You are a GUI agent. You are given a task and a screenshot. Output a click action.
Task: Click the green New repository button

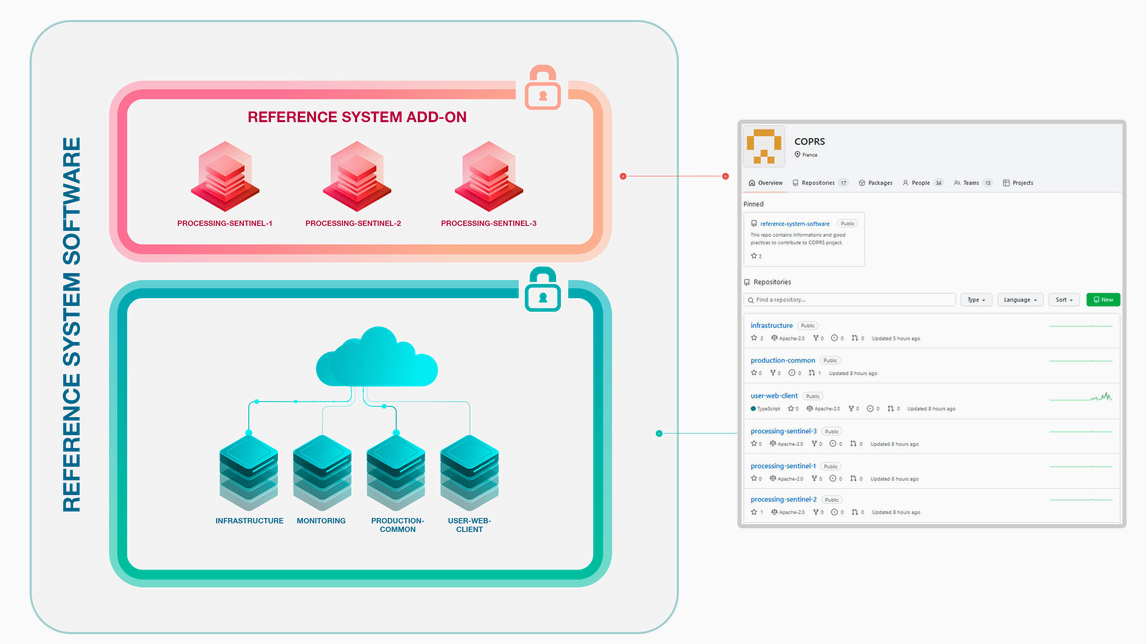pyautogui.click(x=1103, y=300)
